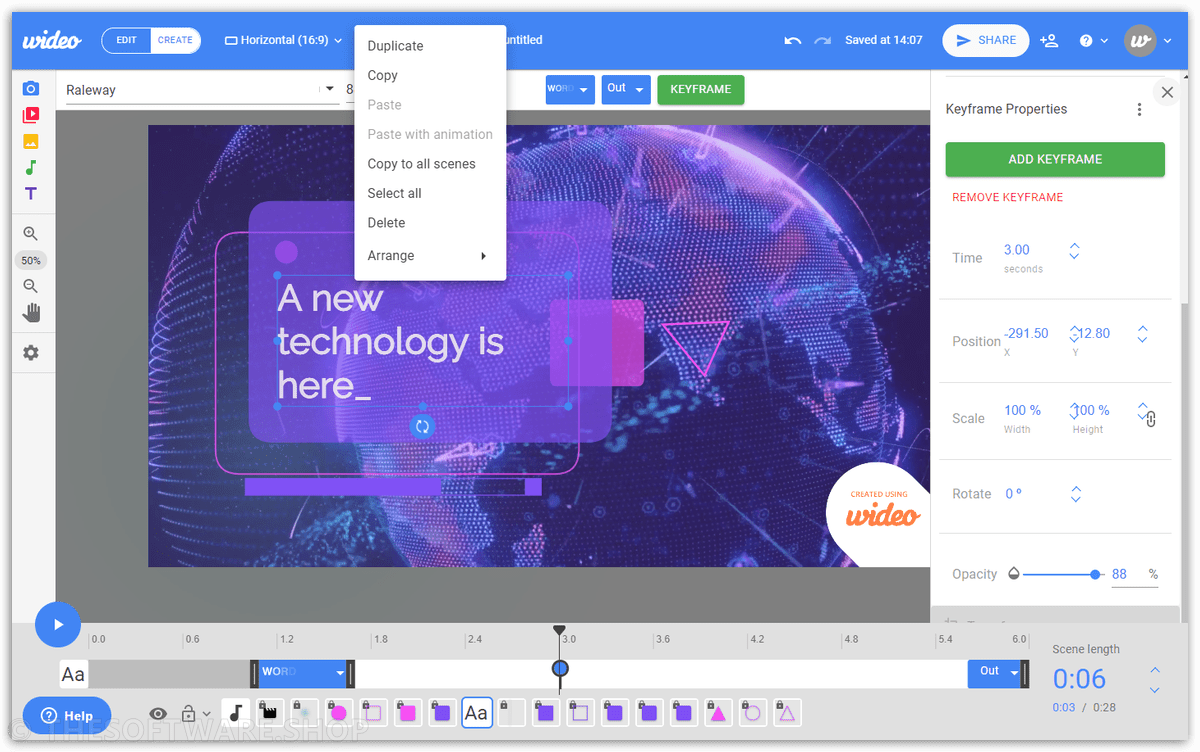
Task: Click the zoom out magnifier icon
Action: click(x=31, y=287)
